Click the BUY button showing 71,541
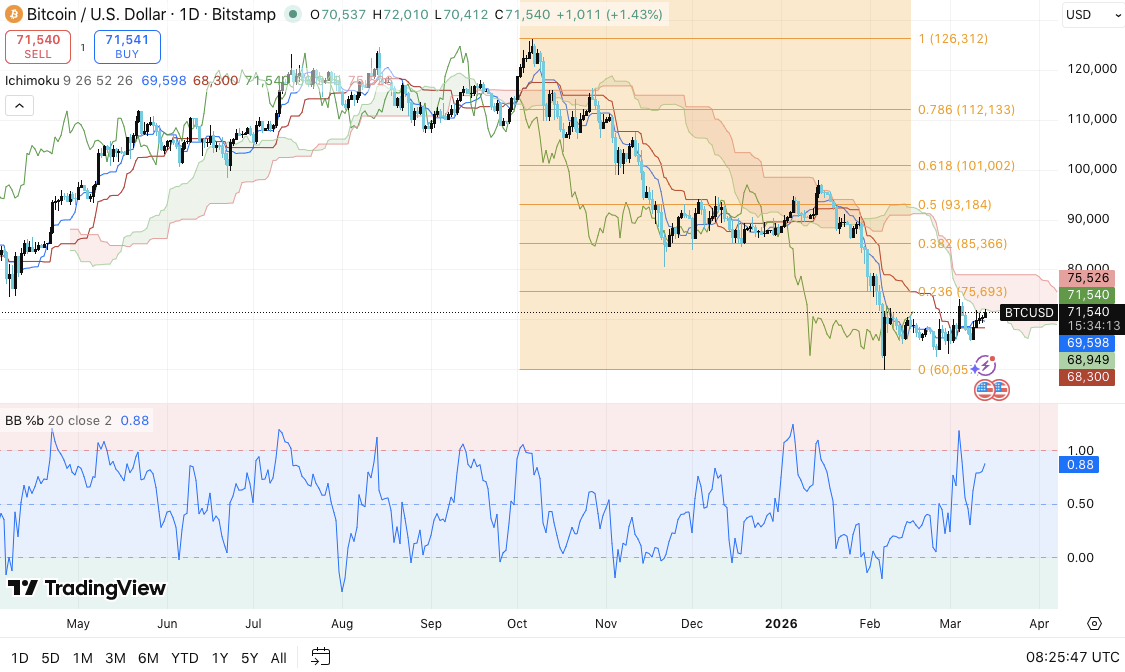Viewport: 1125px width, 672px height. click(x=126, y=46)
